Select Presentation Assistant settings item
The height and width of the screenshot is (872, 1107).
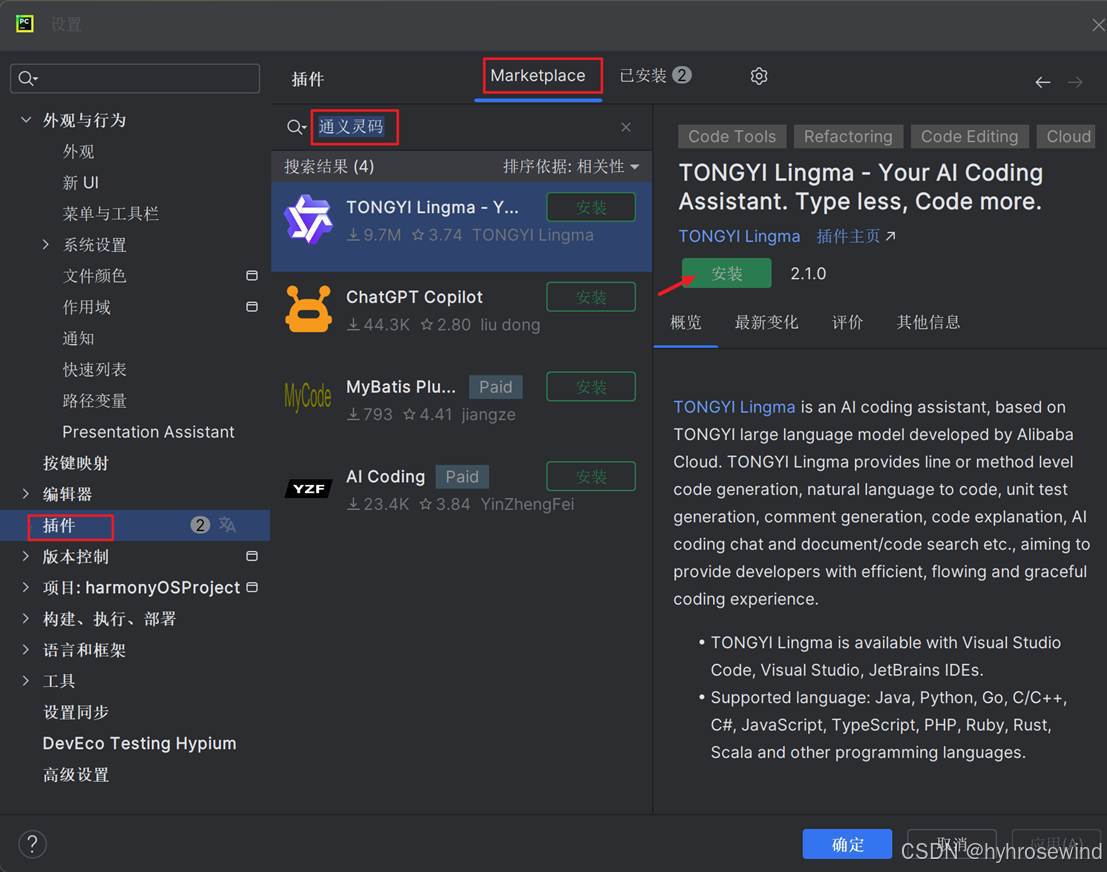pyautogui.click(x=148, y=431)
